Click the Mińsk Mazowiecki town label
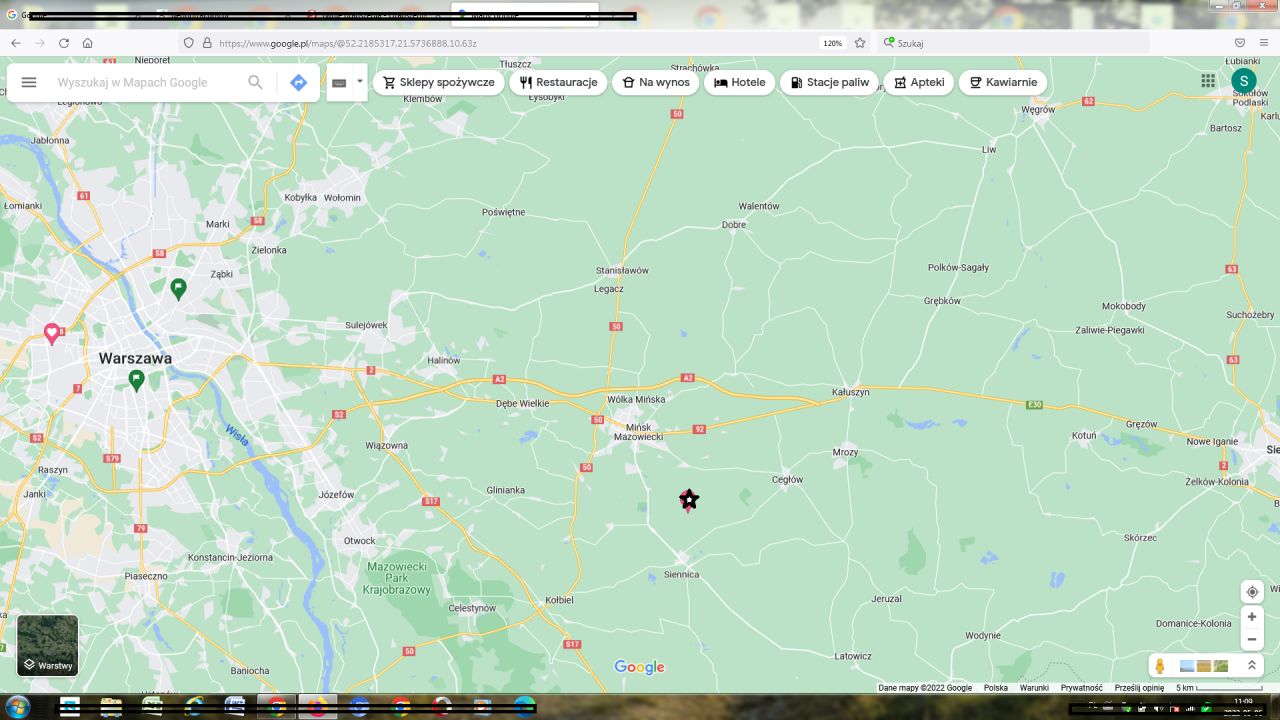1280x720 pixels. click(x=637, y=430)
